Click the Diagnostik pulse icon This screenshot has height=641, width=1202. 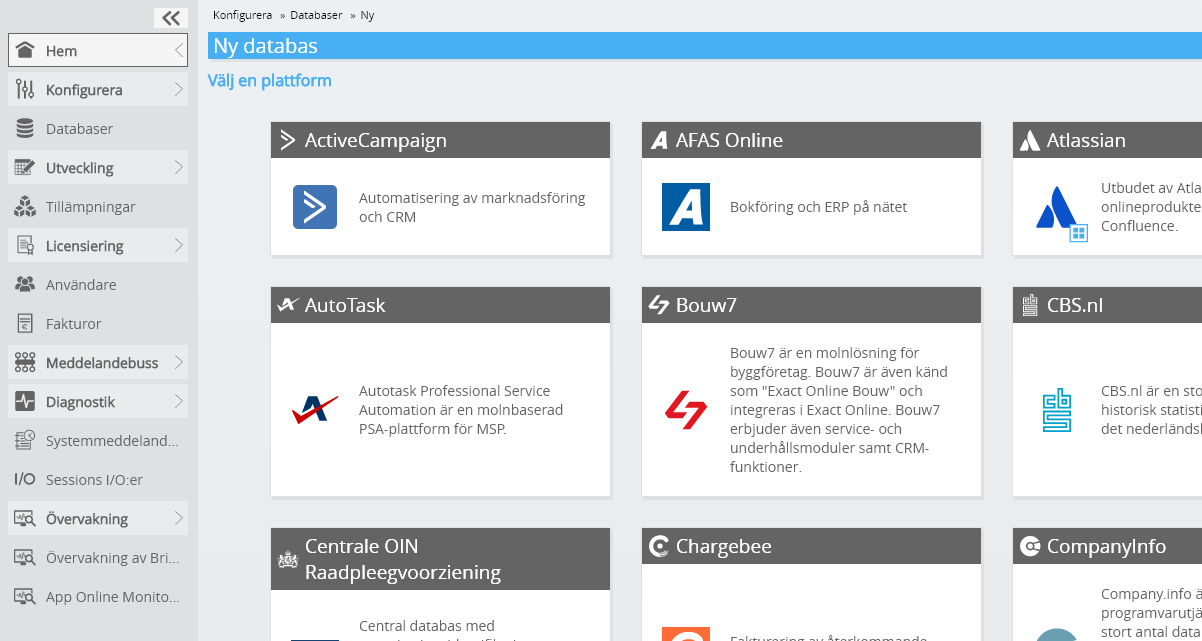pos(26,401)
